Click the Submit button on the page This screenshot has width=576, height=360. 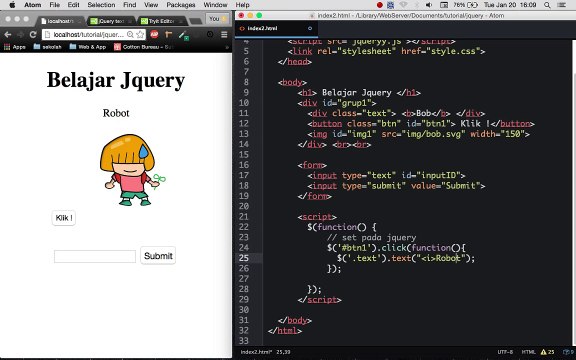click(x=158, y=256)
